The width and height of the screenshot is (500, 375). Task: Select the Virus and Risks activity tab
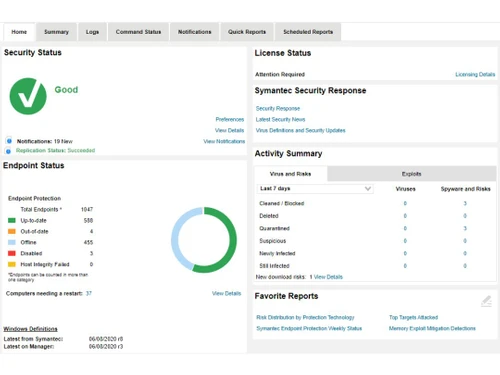point(290,174)
